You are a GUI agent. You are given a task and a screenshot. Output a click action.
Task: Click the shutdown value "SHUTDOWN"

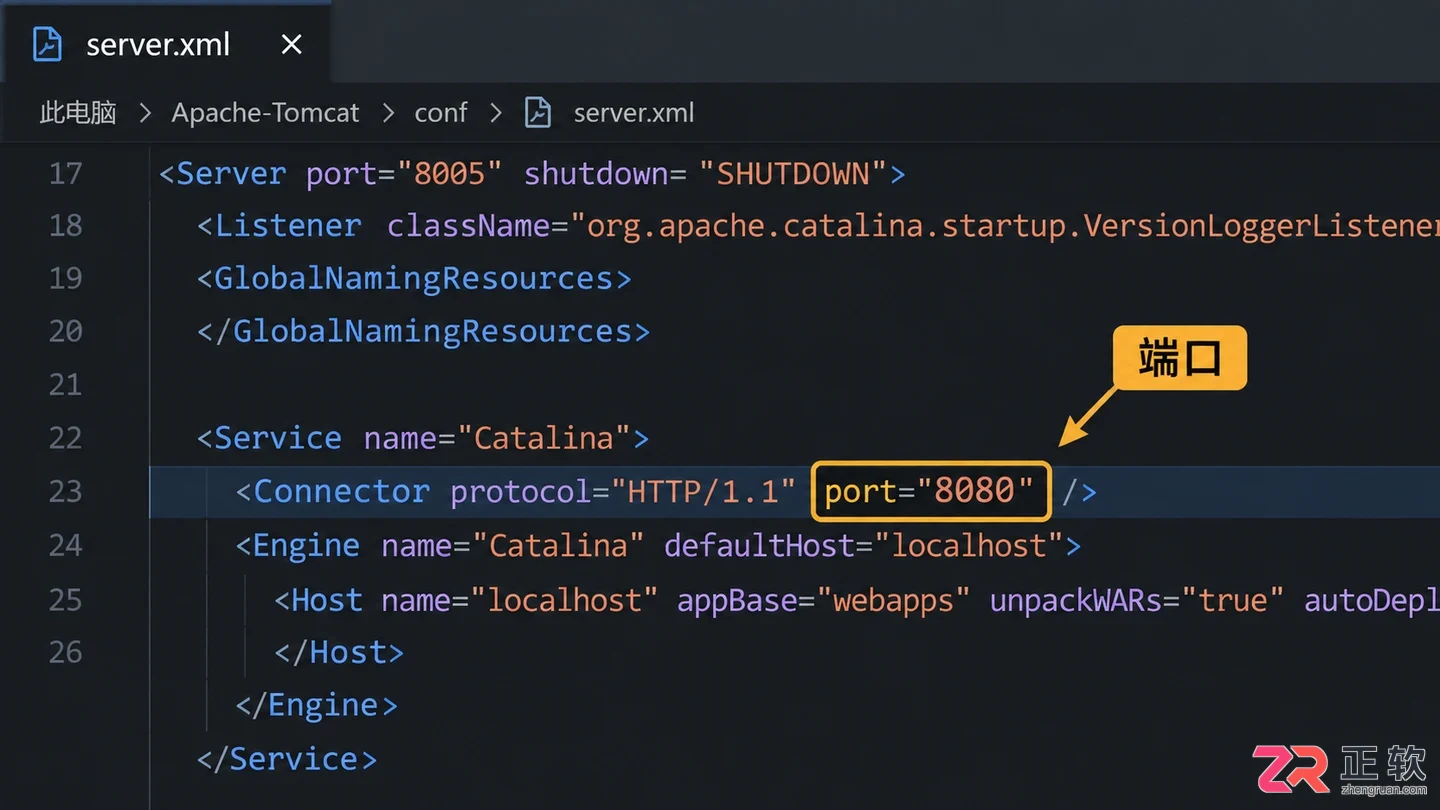[x=794, y=173]
